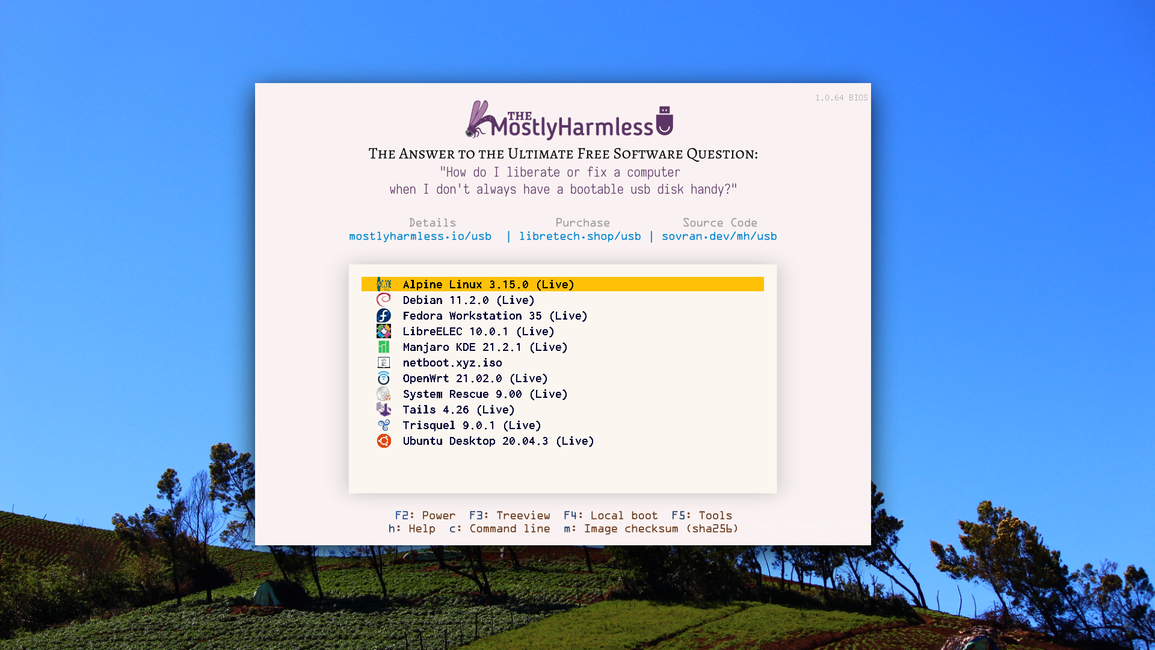This screenshot has width=1155, height=650.
Task: Choose Fedora Workstation 35 (Live)
Action: coord(563,315)
